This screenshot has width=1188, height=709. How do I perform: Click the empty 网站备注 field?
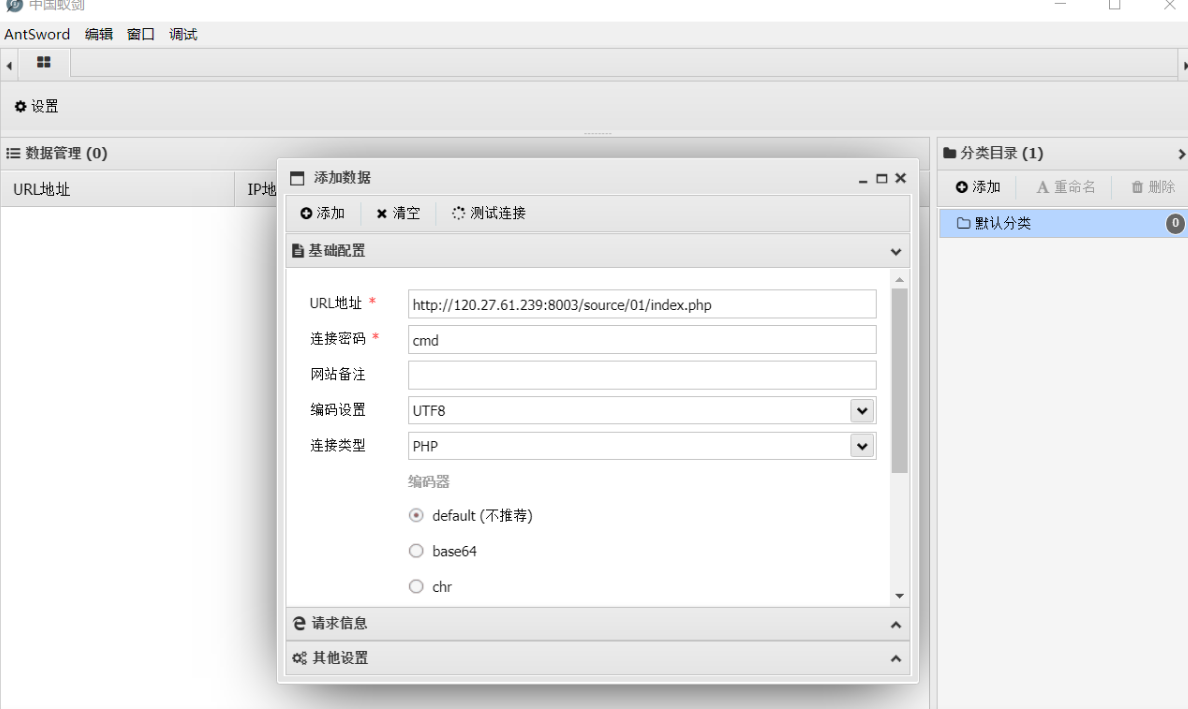(x=642, y=375)
